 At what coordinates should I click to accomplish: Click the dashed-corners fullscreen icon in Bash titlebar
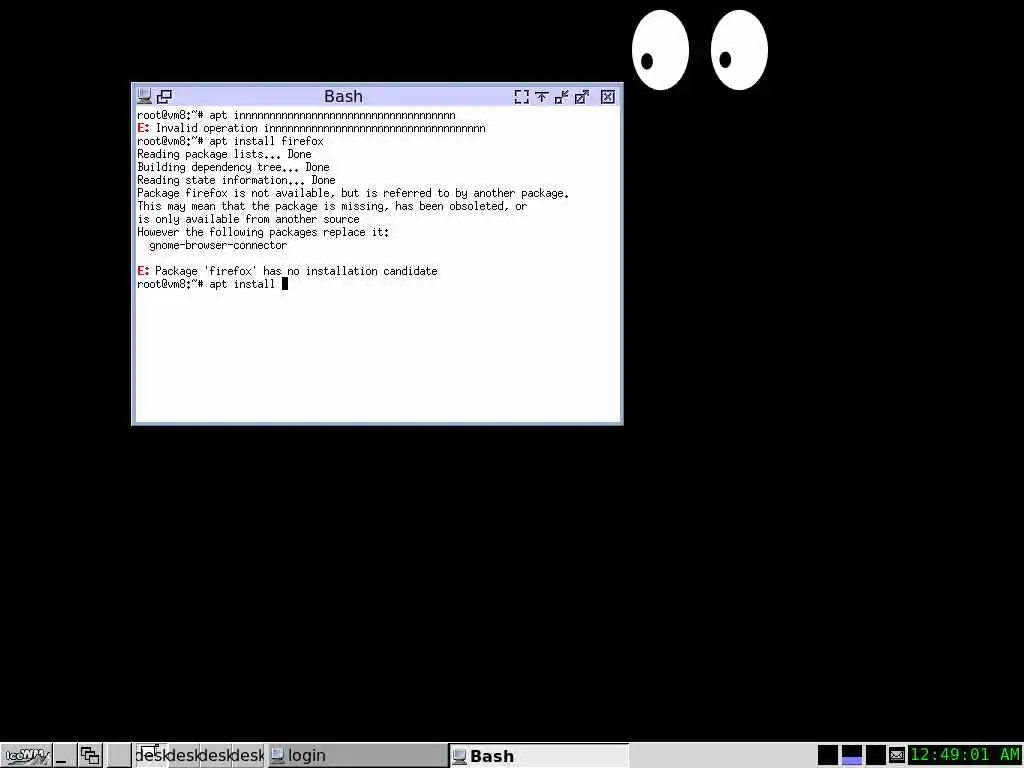tap(522, 97)
